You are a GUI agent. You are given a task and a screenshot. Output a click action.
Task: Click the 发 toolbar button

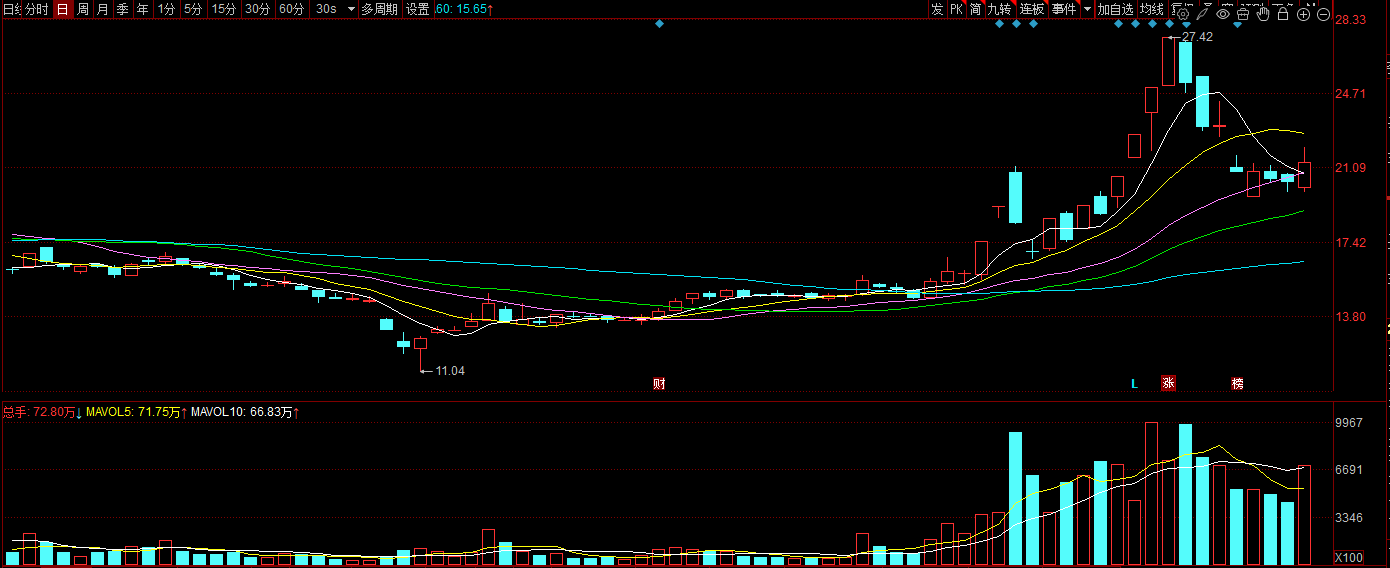[937, 9]
